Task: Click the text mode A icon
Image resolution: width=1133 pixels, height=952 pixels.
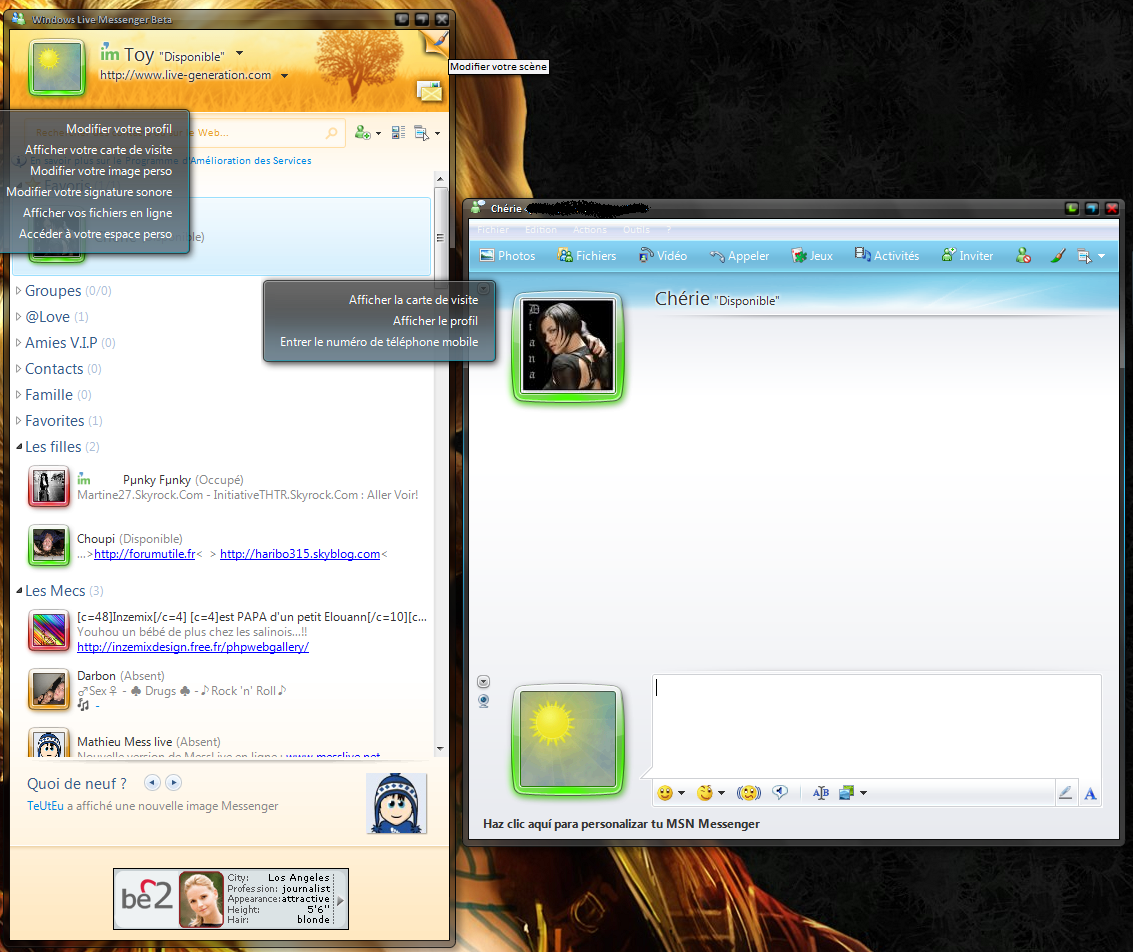Action: click(1090, 794)
